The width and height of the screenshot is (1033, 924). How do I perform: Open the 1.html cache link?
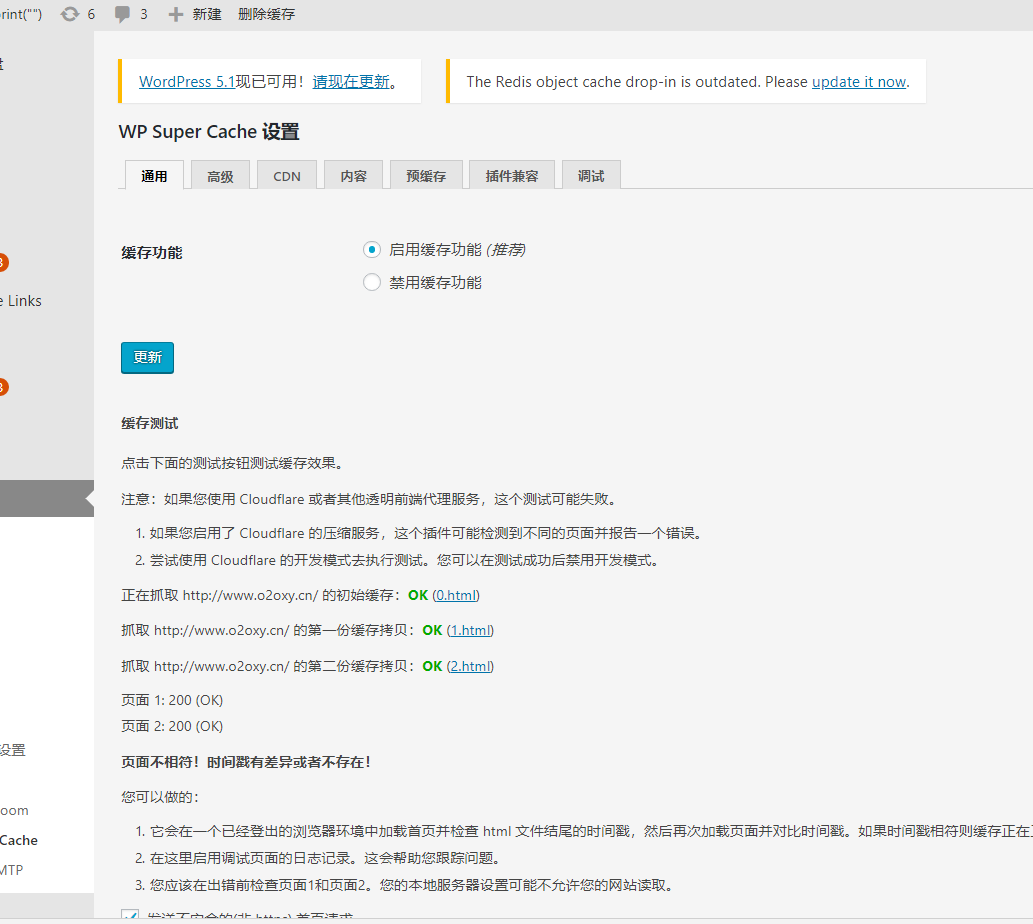[x=470, y=630]
